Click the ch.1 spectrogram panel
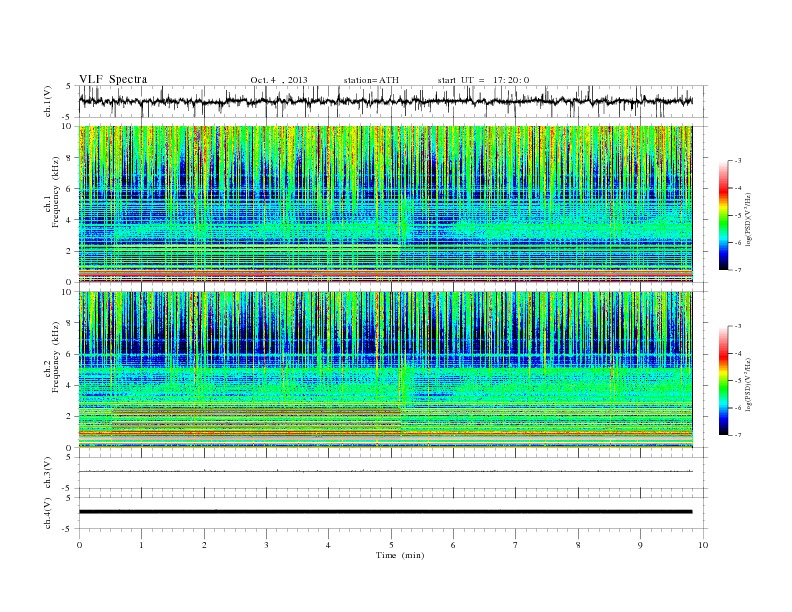The width and height of the screenshot is (792, 612). (x=385, y=204)
